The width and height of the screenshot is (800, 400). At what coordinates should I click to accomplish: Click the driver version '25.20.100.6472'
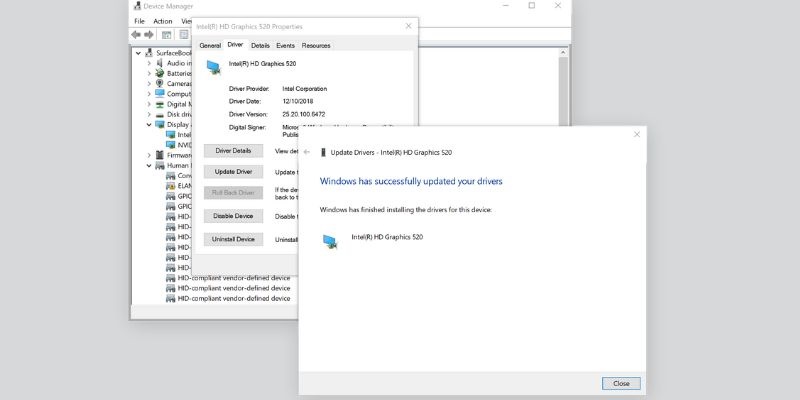pyautogui.click(x=304, y=114)
